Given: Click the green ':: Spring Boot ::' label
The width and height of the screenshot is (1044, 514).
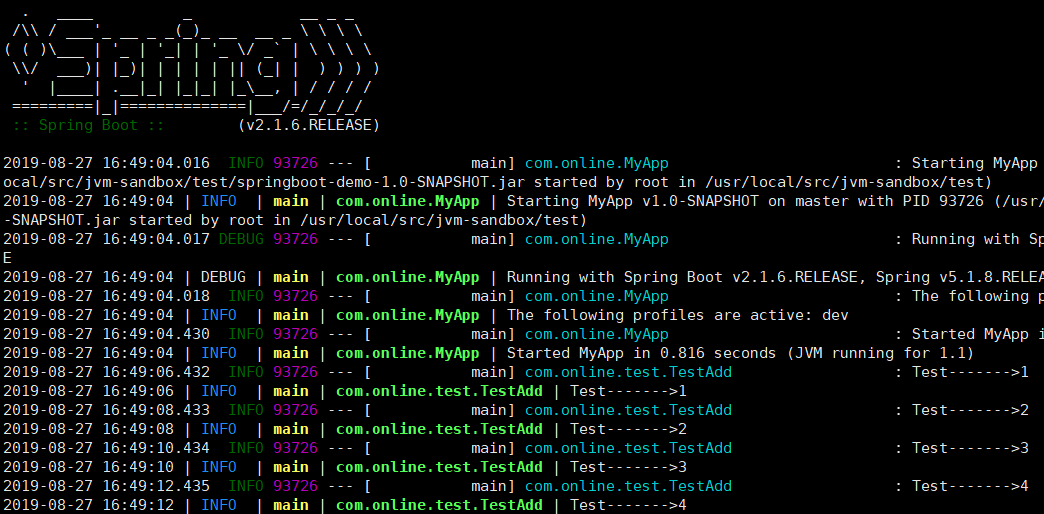Looking at the screenshot, I should tap(88, 125).
